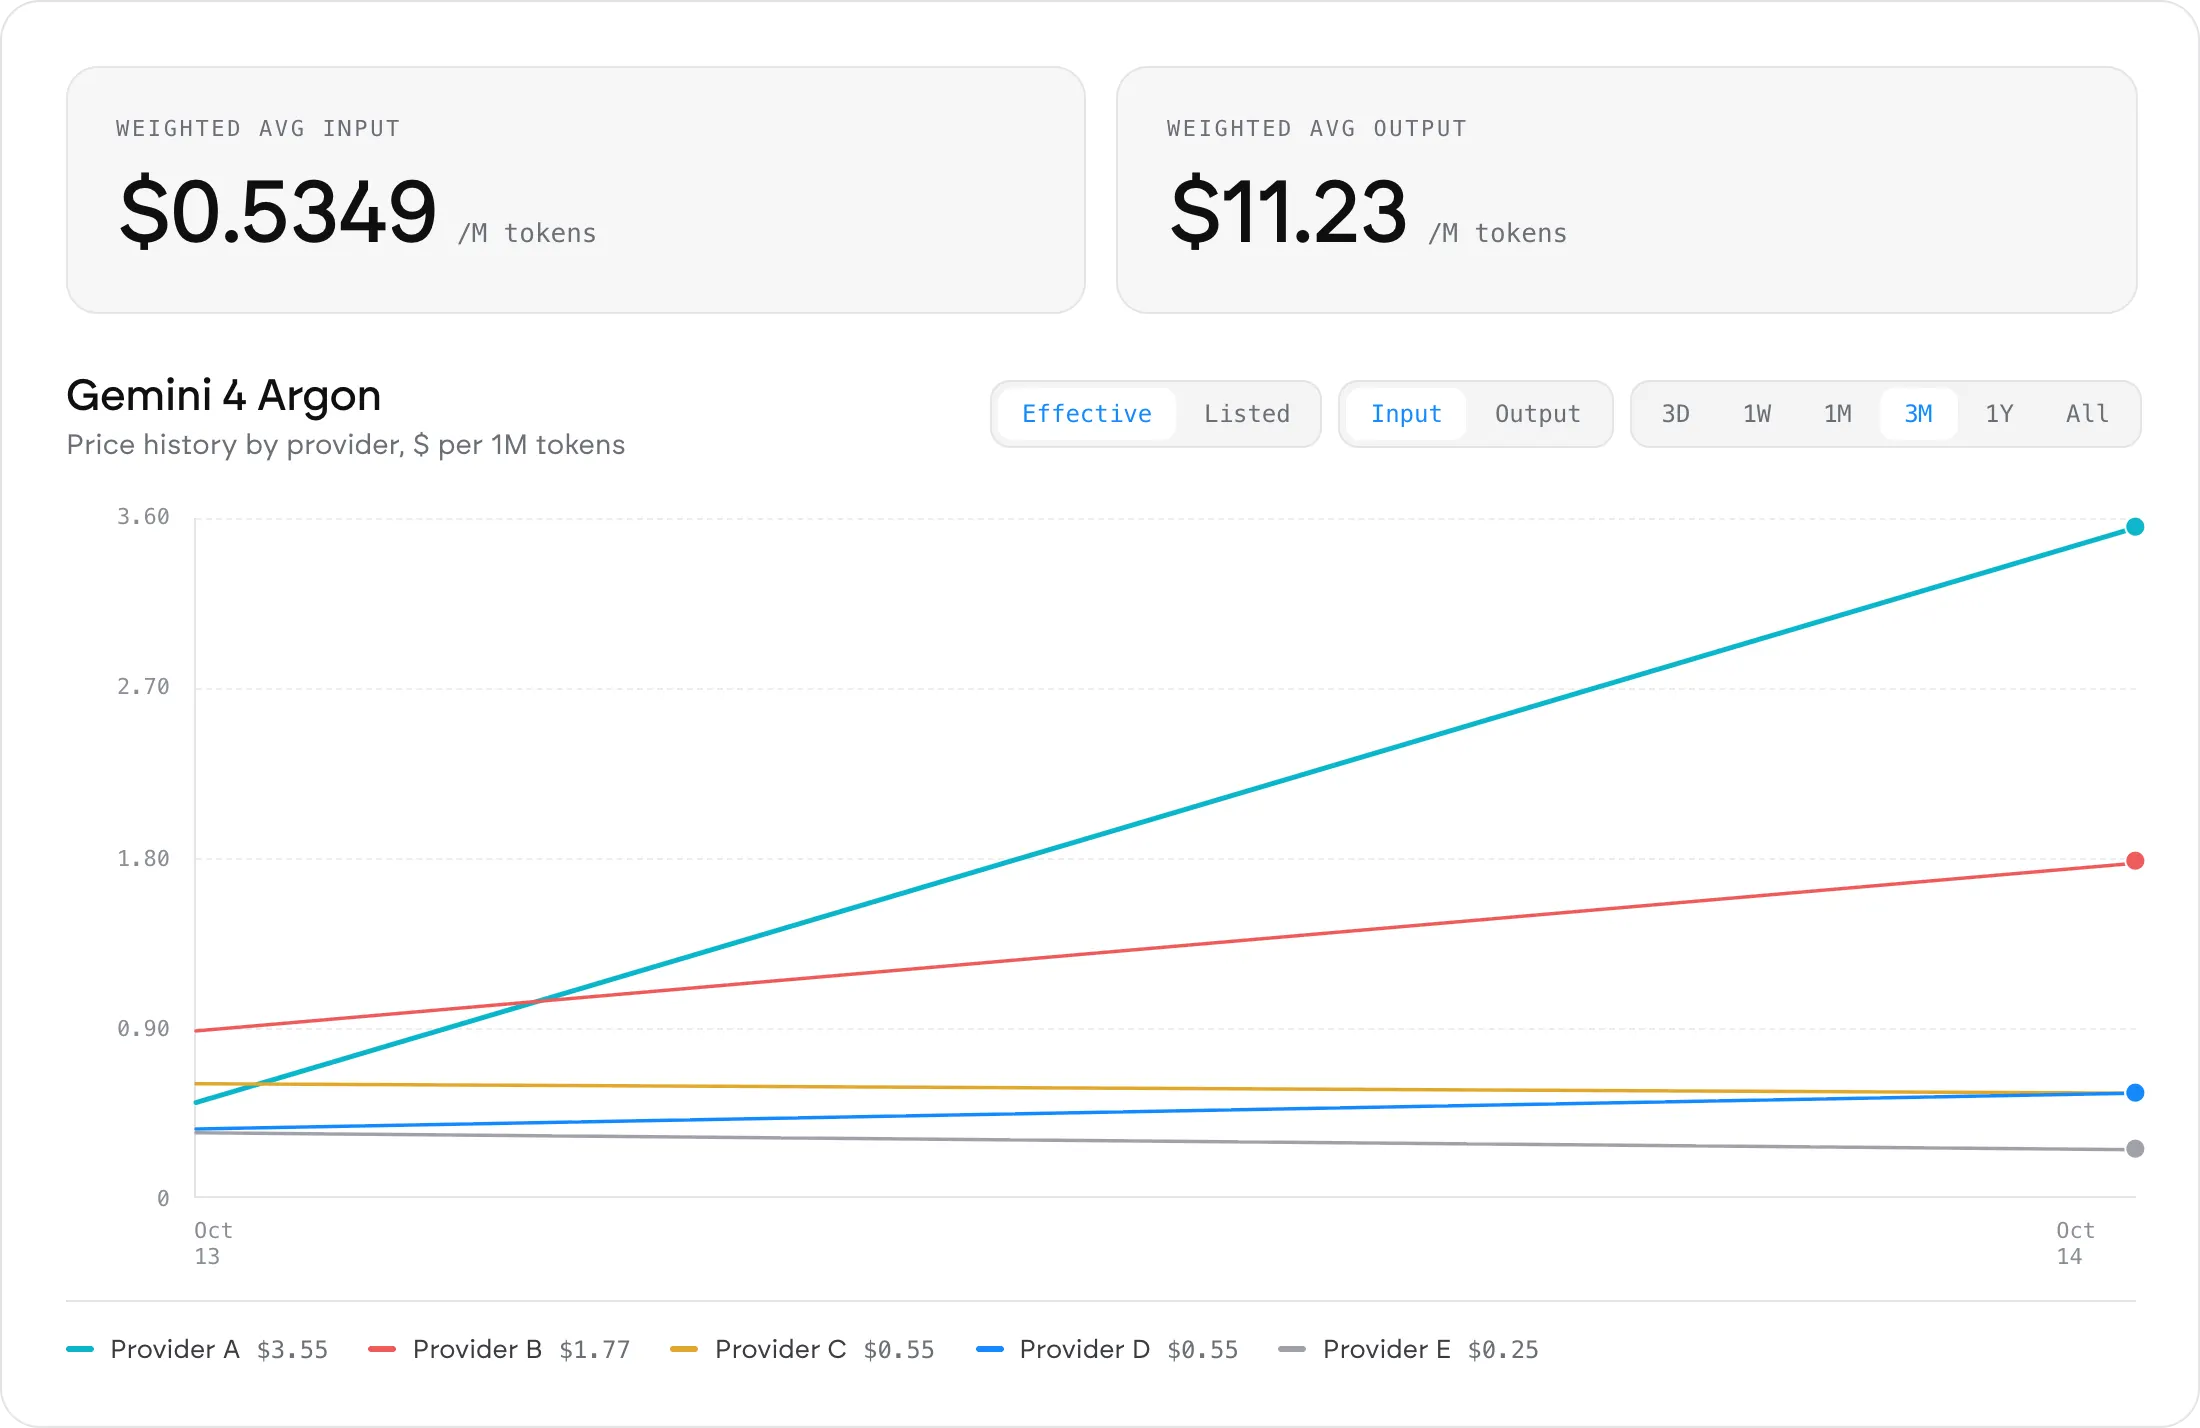
Task: Click the Gemini 4 Argon chart title
Action: [224, 396]
